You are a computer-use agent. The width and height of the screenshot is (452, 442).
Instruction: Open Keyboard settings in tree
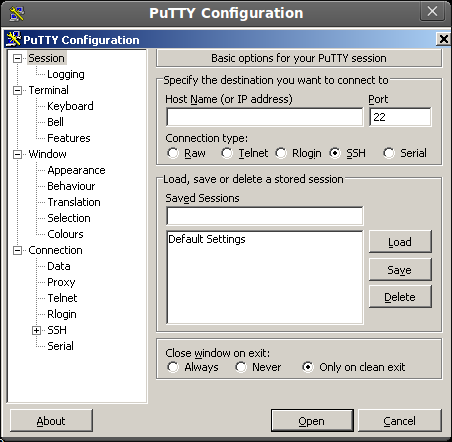pyautogui.click(x=70, y=106)
